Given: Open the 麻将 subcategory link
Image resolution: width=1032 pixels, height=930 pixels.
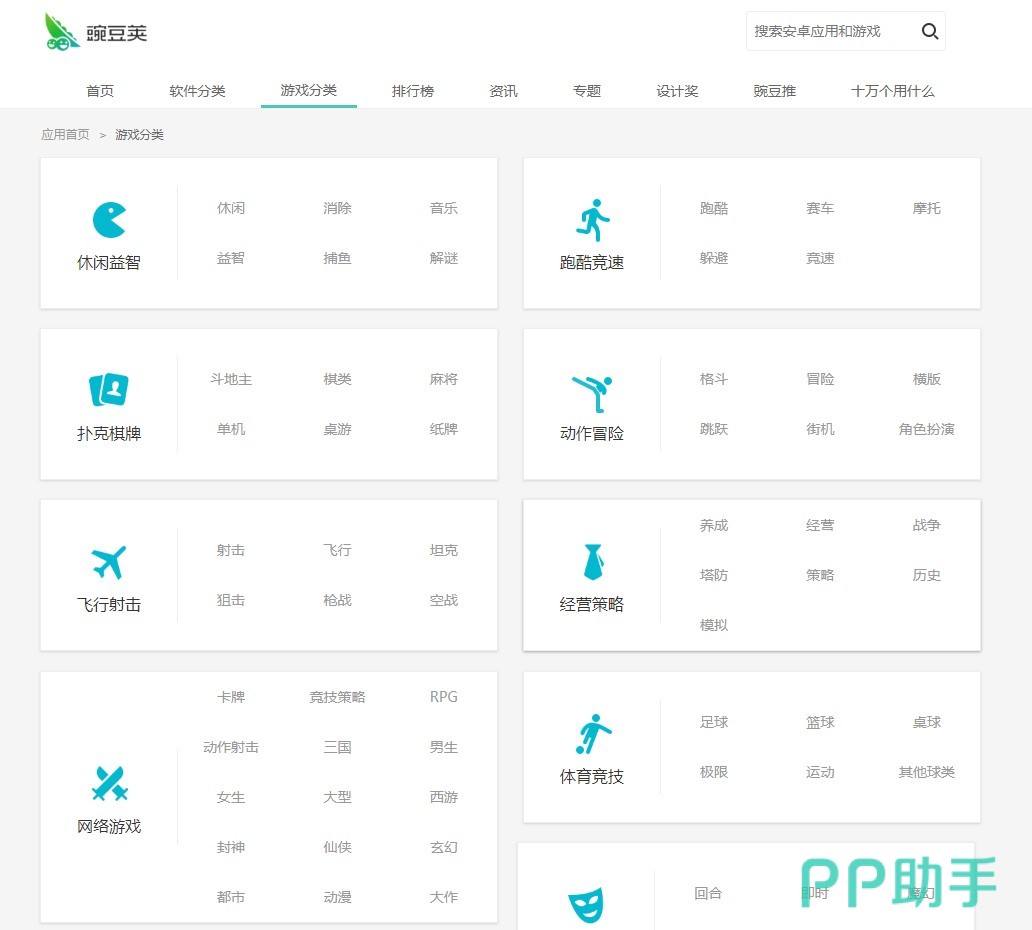Looking at the screenshot, I should [444, 379].
